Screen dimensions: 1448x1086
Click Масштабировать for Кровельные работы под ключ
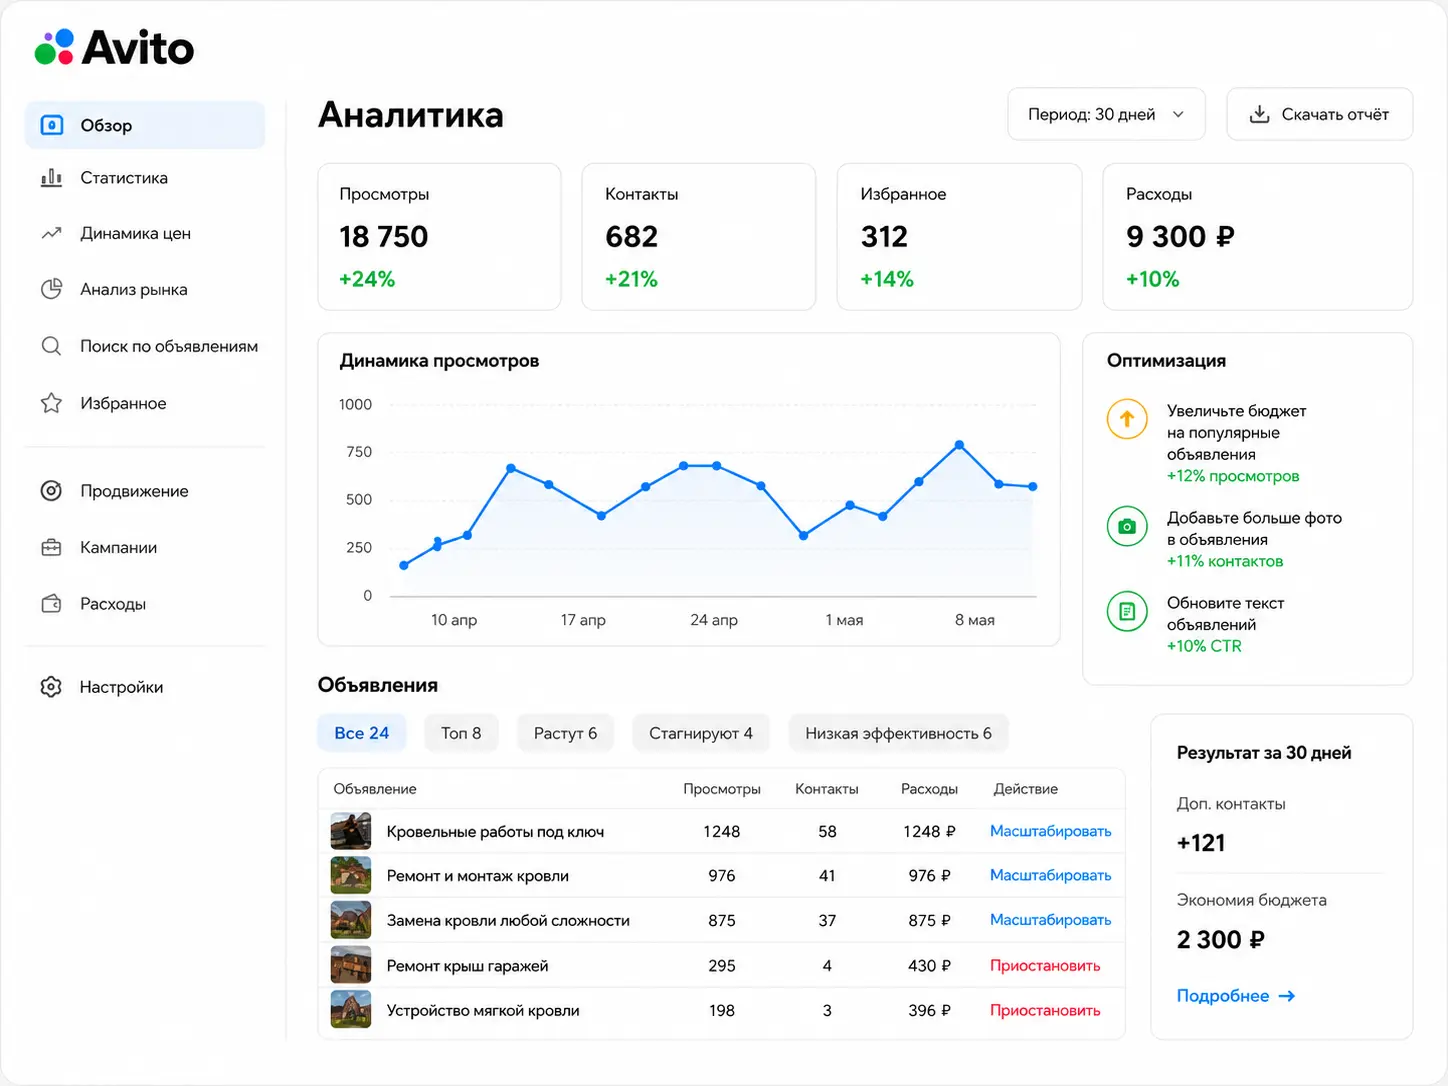coord(1051,831)
